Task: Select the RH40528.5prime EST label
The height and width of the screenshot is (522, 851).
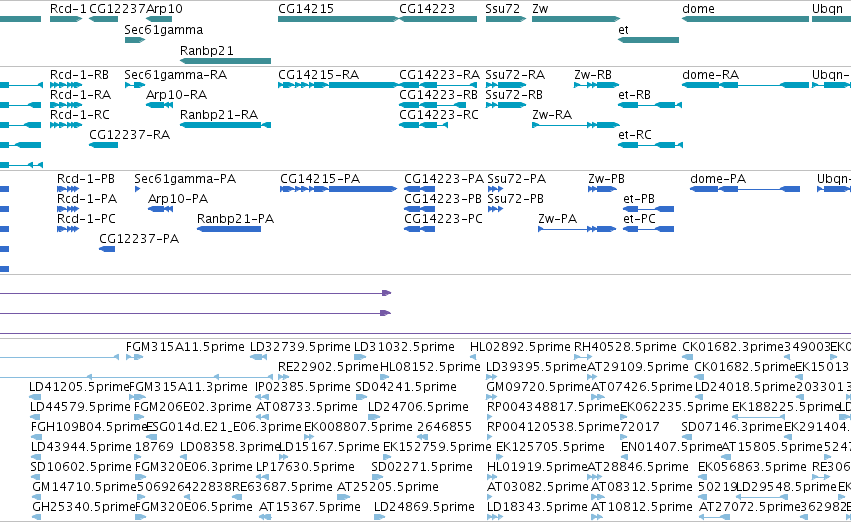Action: (x=625, y=347)
